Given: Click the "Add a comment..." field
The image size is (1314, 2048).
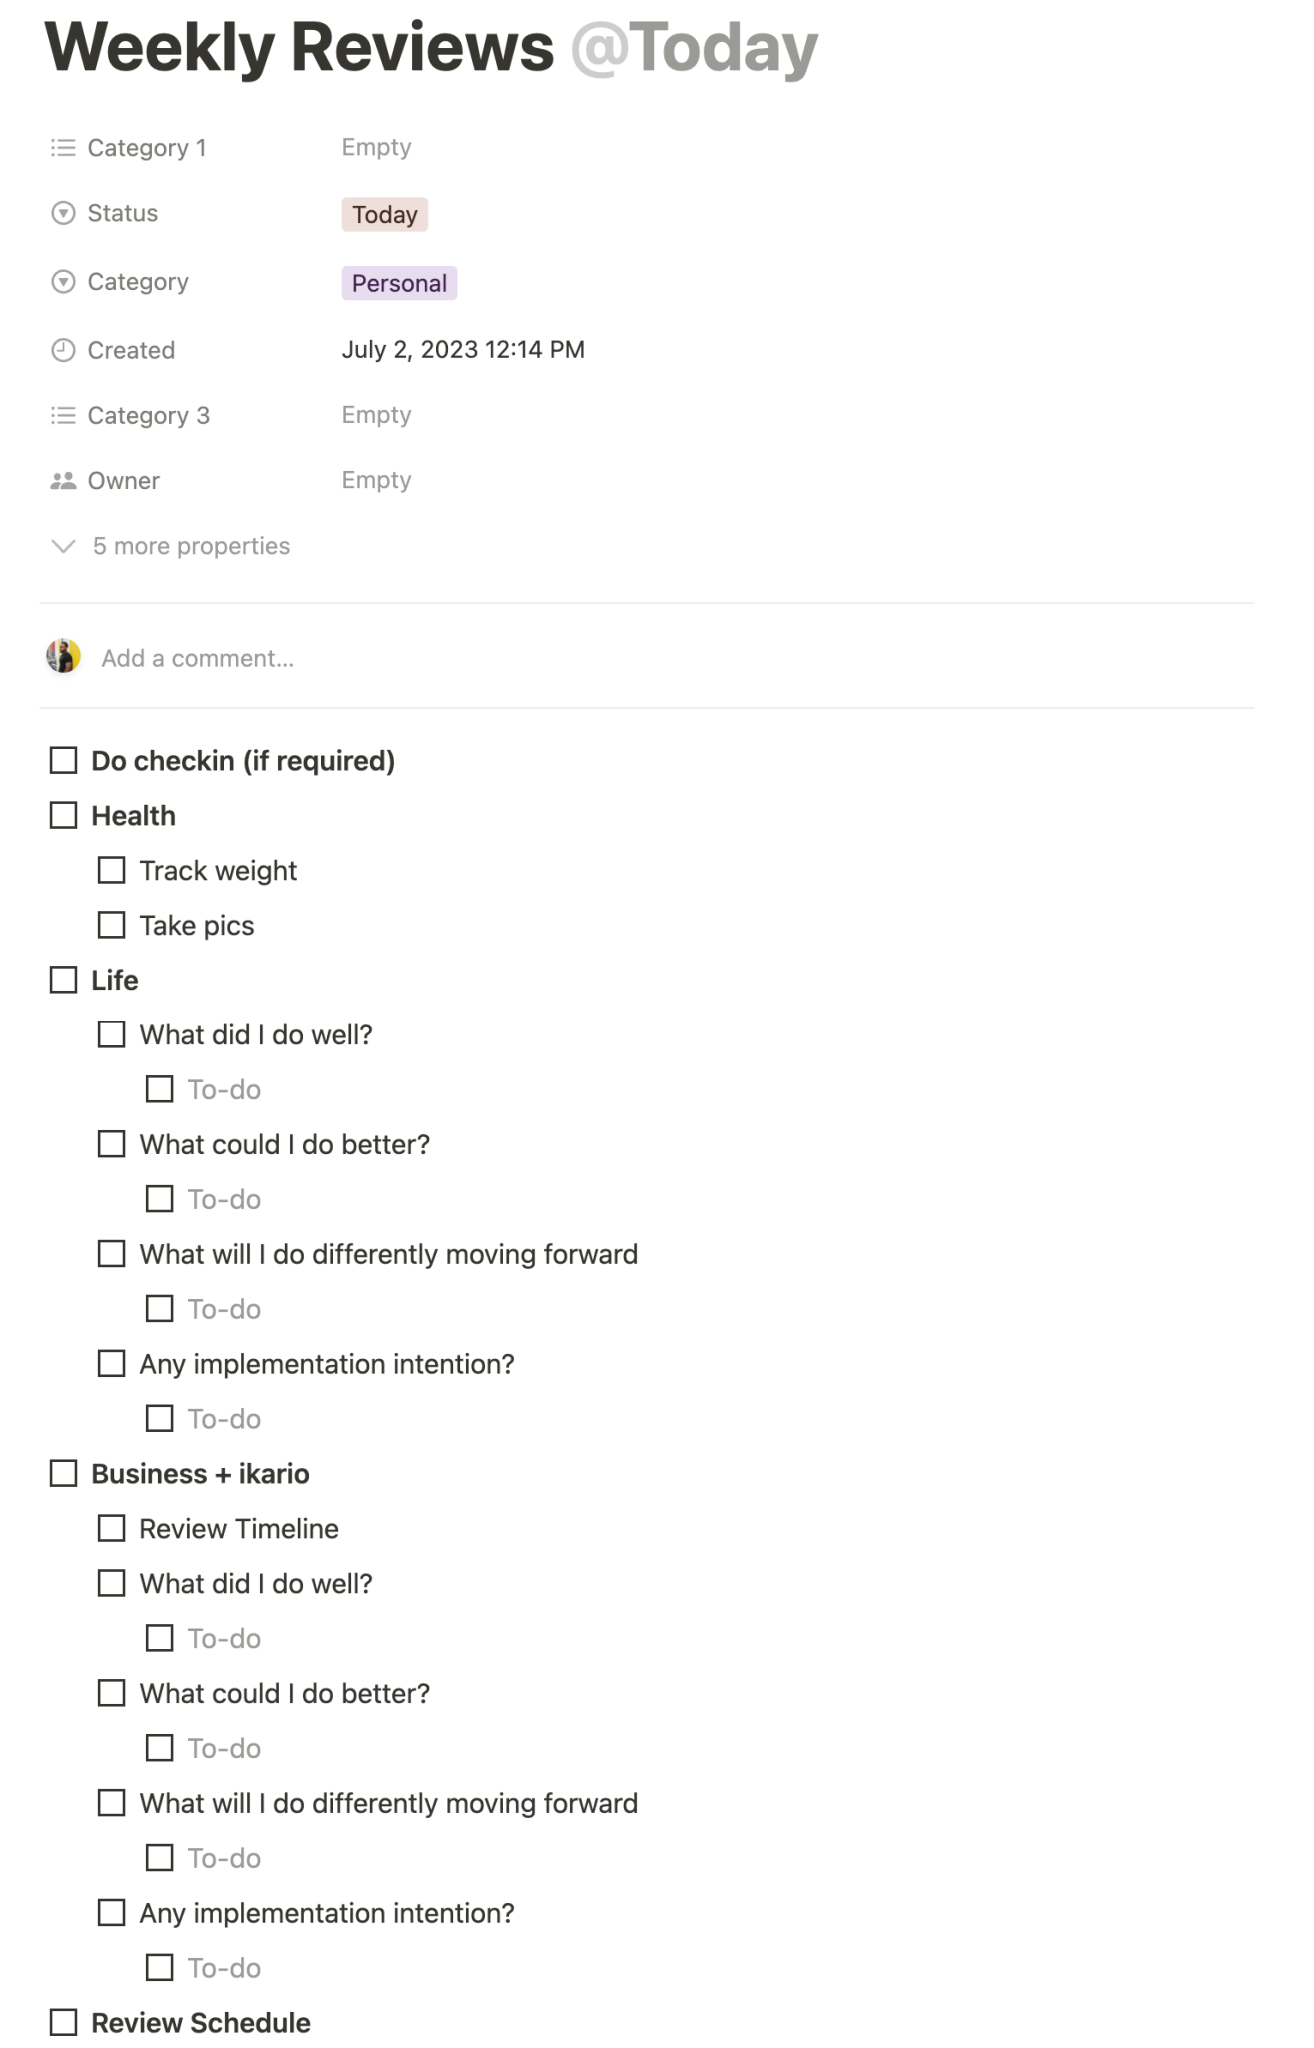Looking at the screenshot, I should 198,658.
